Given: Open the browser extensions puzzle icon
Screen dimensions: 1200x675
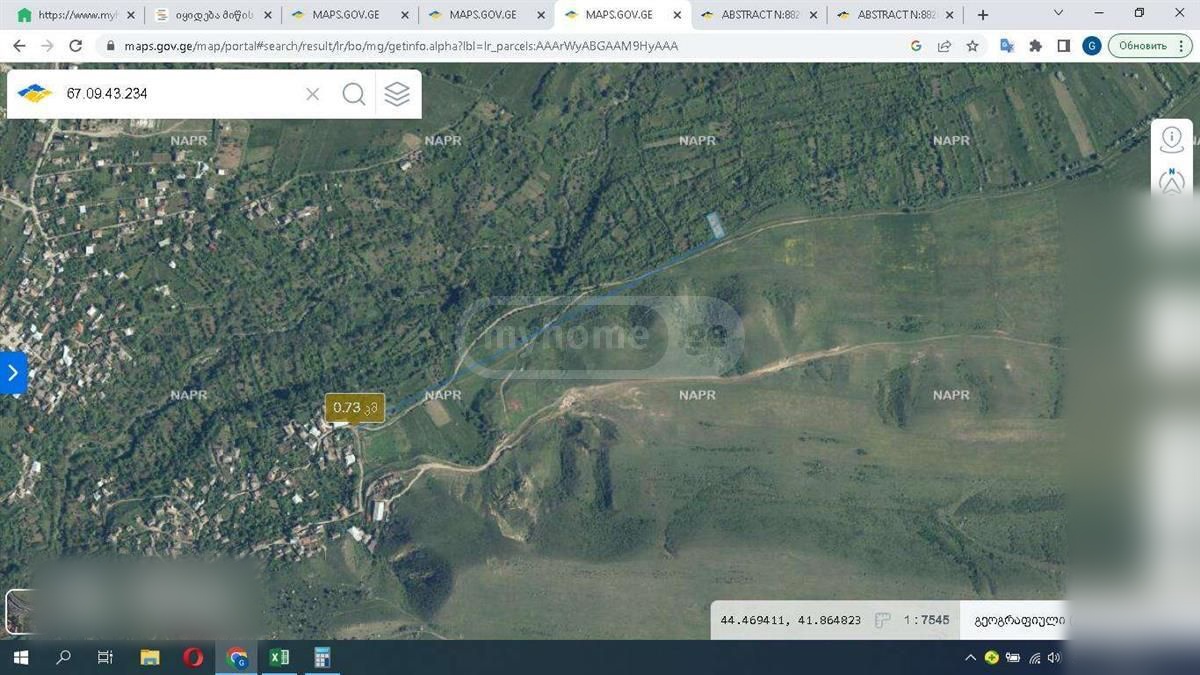Looking at the screenshot, I should [1036, 46].
